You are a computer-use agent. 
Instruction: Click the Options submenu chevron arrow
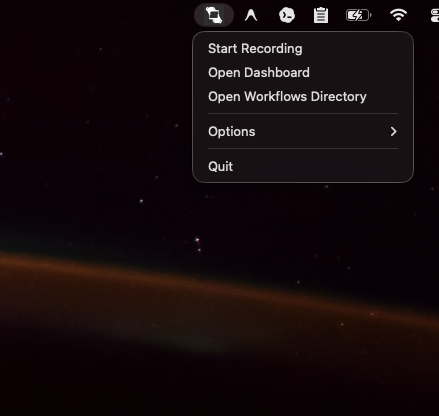[393, 132]
